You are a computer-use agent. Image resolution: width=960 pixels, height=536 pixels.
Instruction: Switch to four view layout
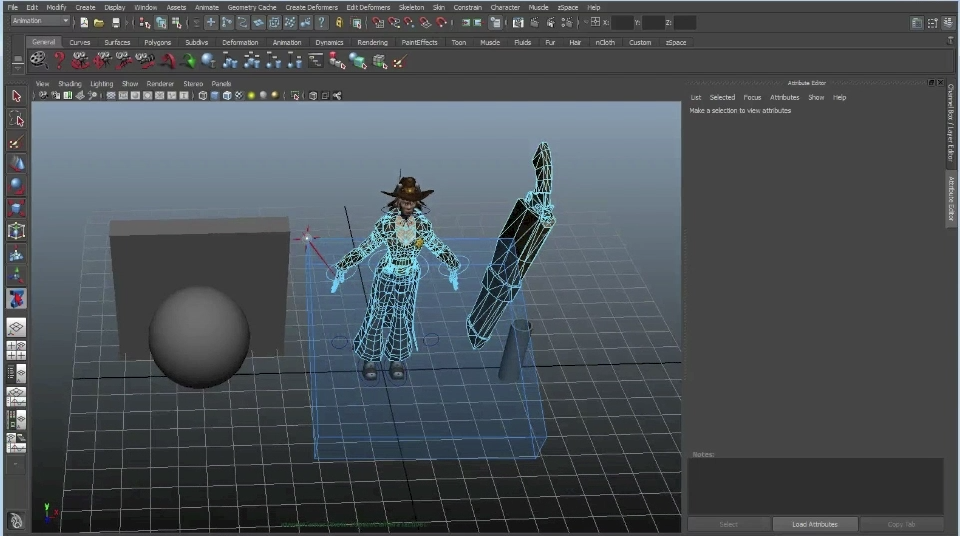click(x=17, y=350)
